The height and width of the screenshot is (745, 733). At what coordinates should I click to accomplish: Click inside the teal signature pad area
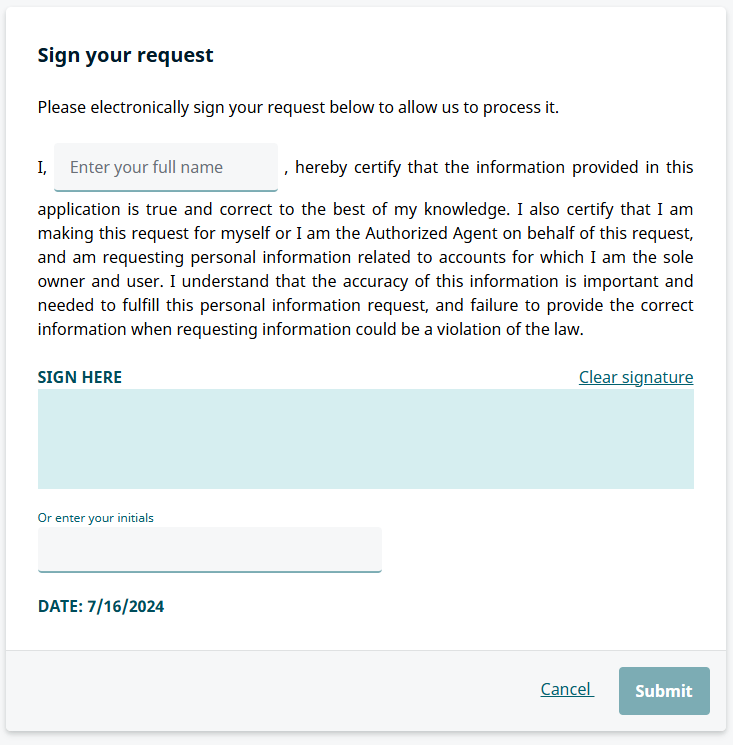click(x=365, y=439)
